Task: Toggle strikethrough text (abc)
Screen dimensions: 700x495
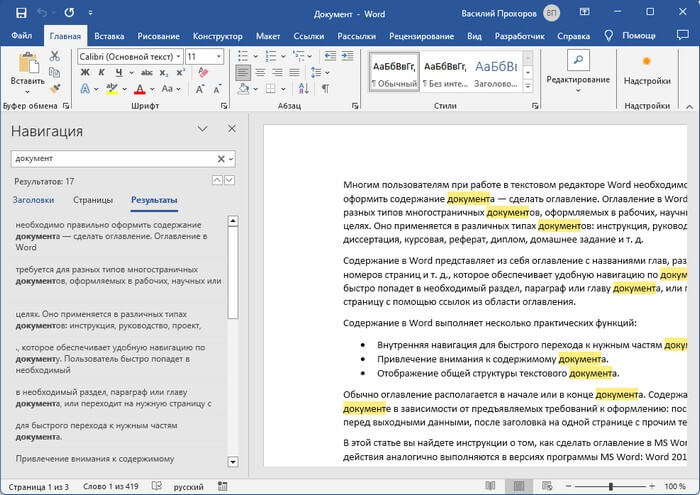Action: pyautogui.click(x=146, y=72)
